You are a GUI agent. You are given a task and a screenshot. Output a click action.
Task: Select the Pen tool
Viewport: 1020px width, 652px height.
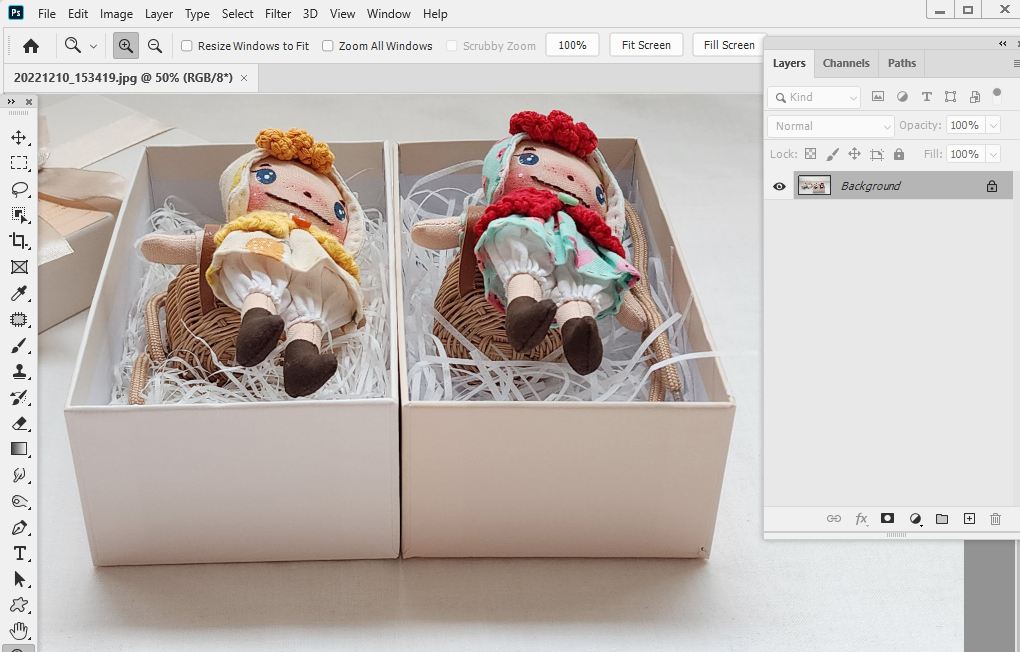pyautogui.click(x=19, y=527)
